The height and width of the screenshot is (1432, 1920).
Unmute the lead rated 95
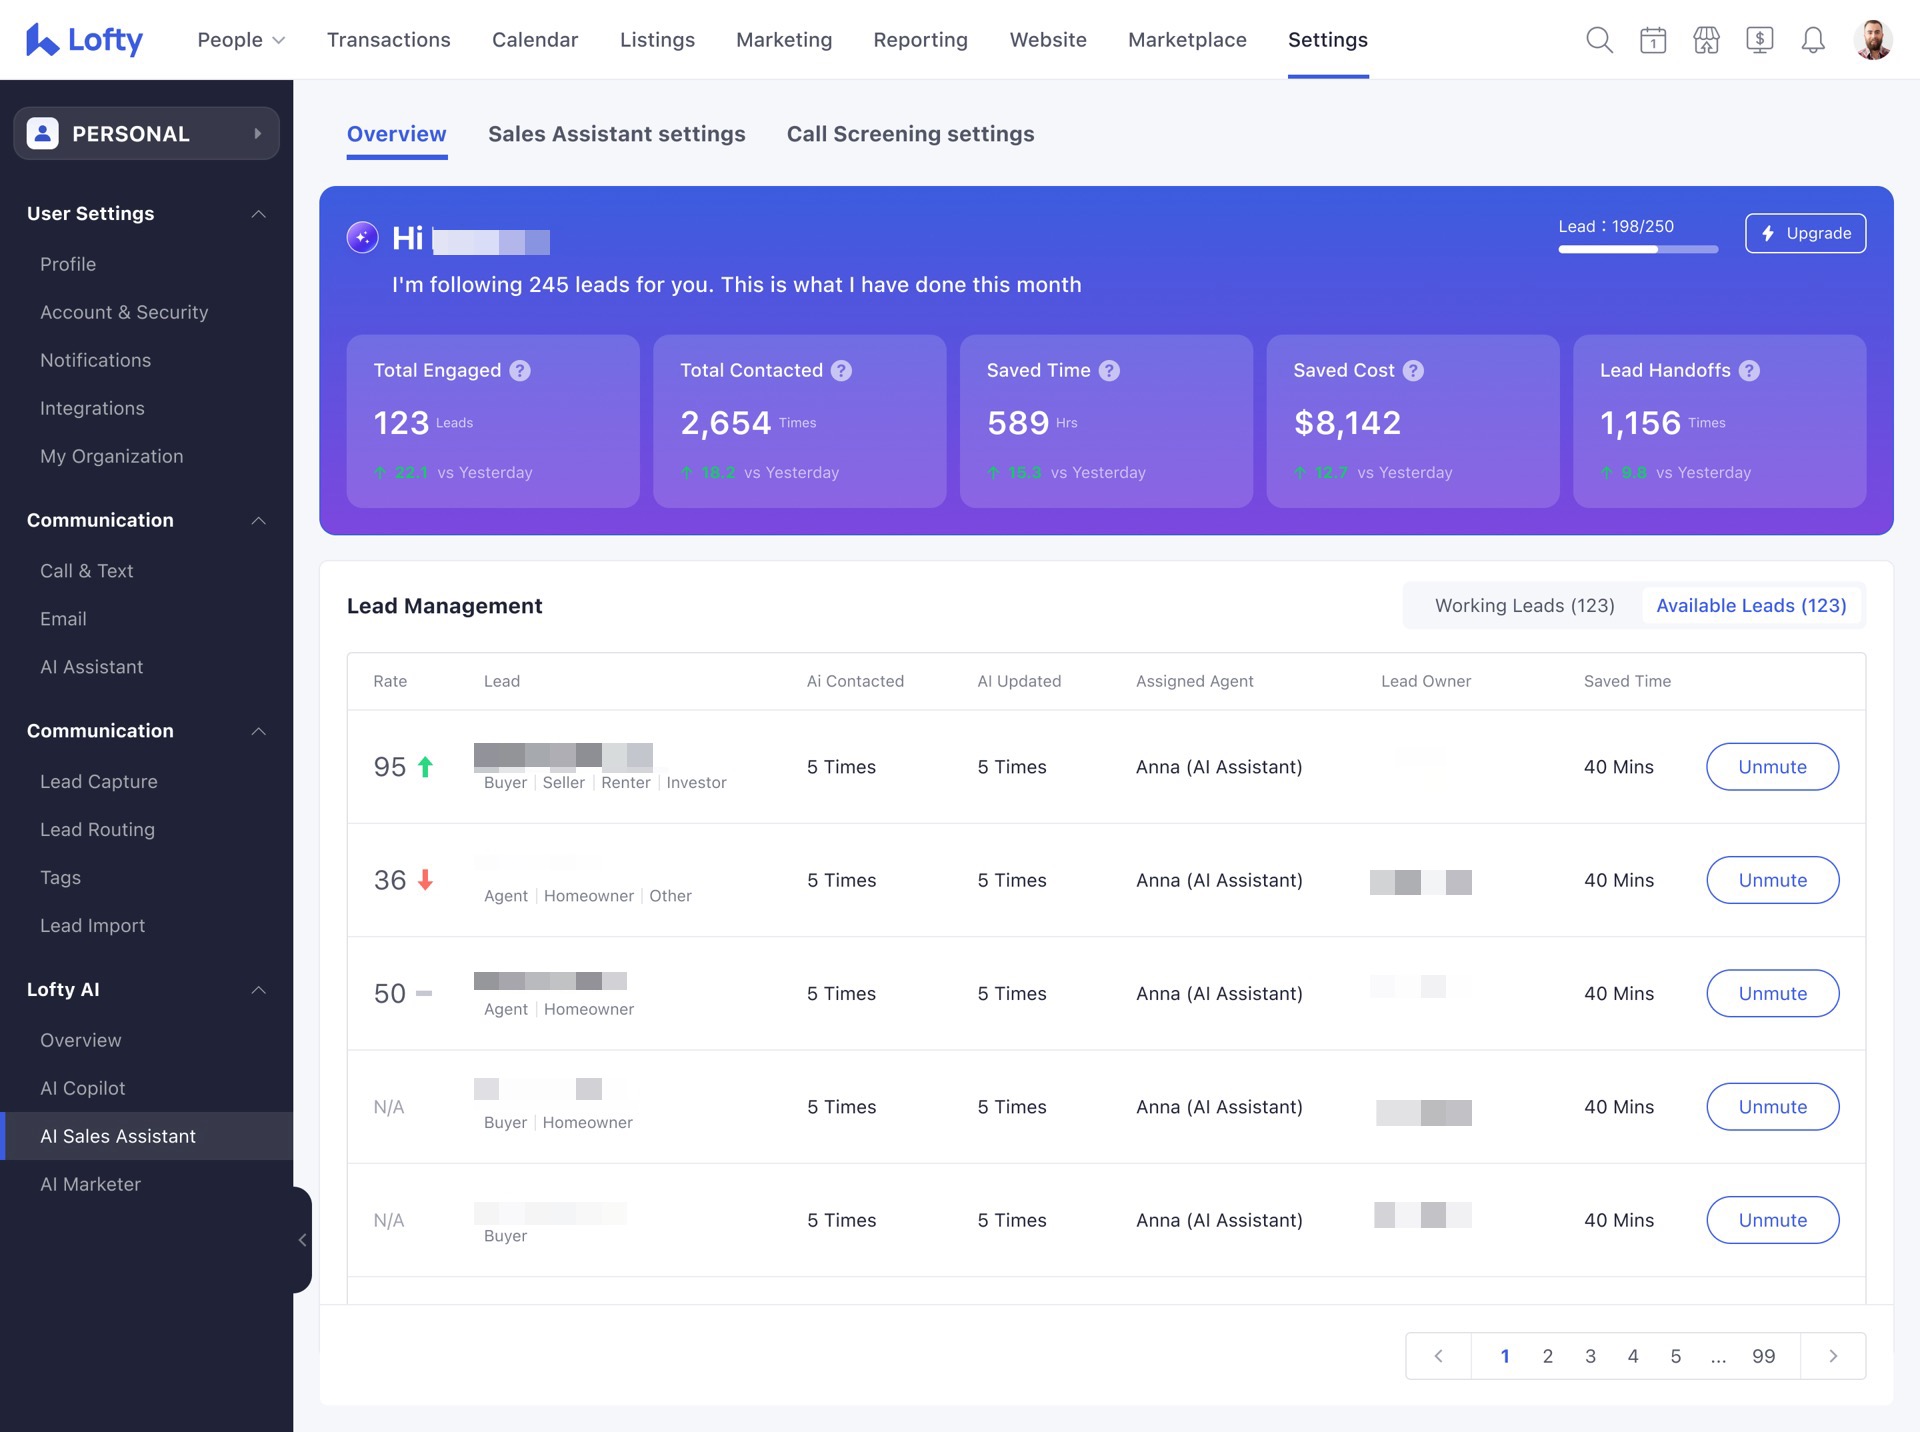point(1772,767)
